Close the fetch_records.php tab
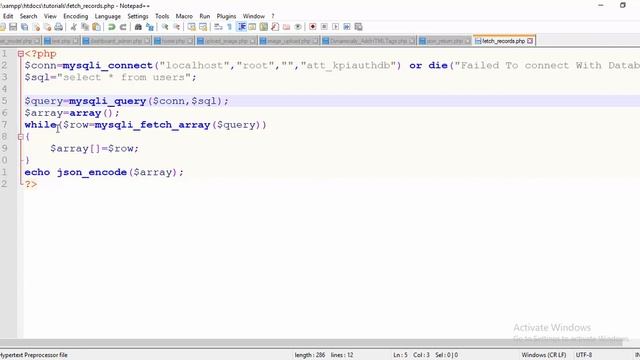The width and height of the screenshot is (640, 360). point(530,41)
